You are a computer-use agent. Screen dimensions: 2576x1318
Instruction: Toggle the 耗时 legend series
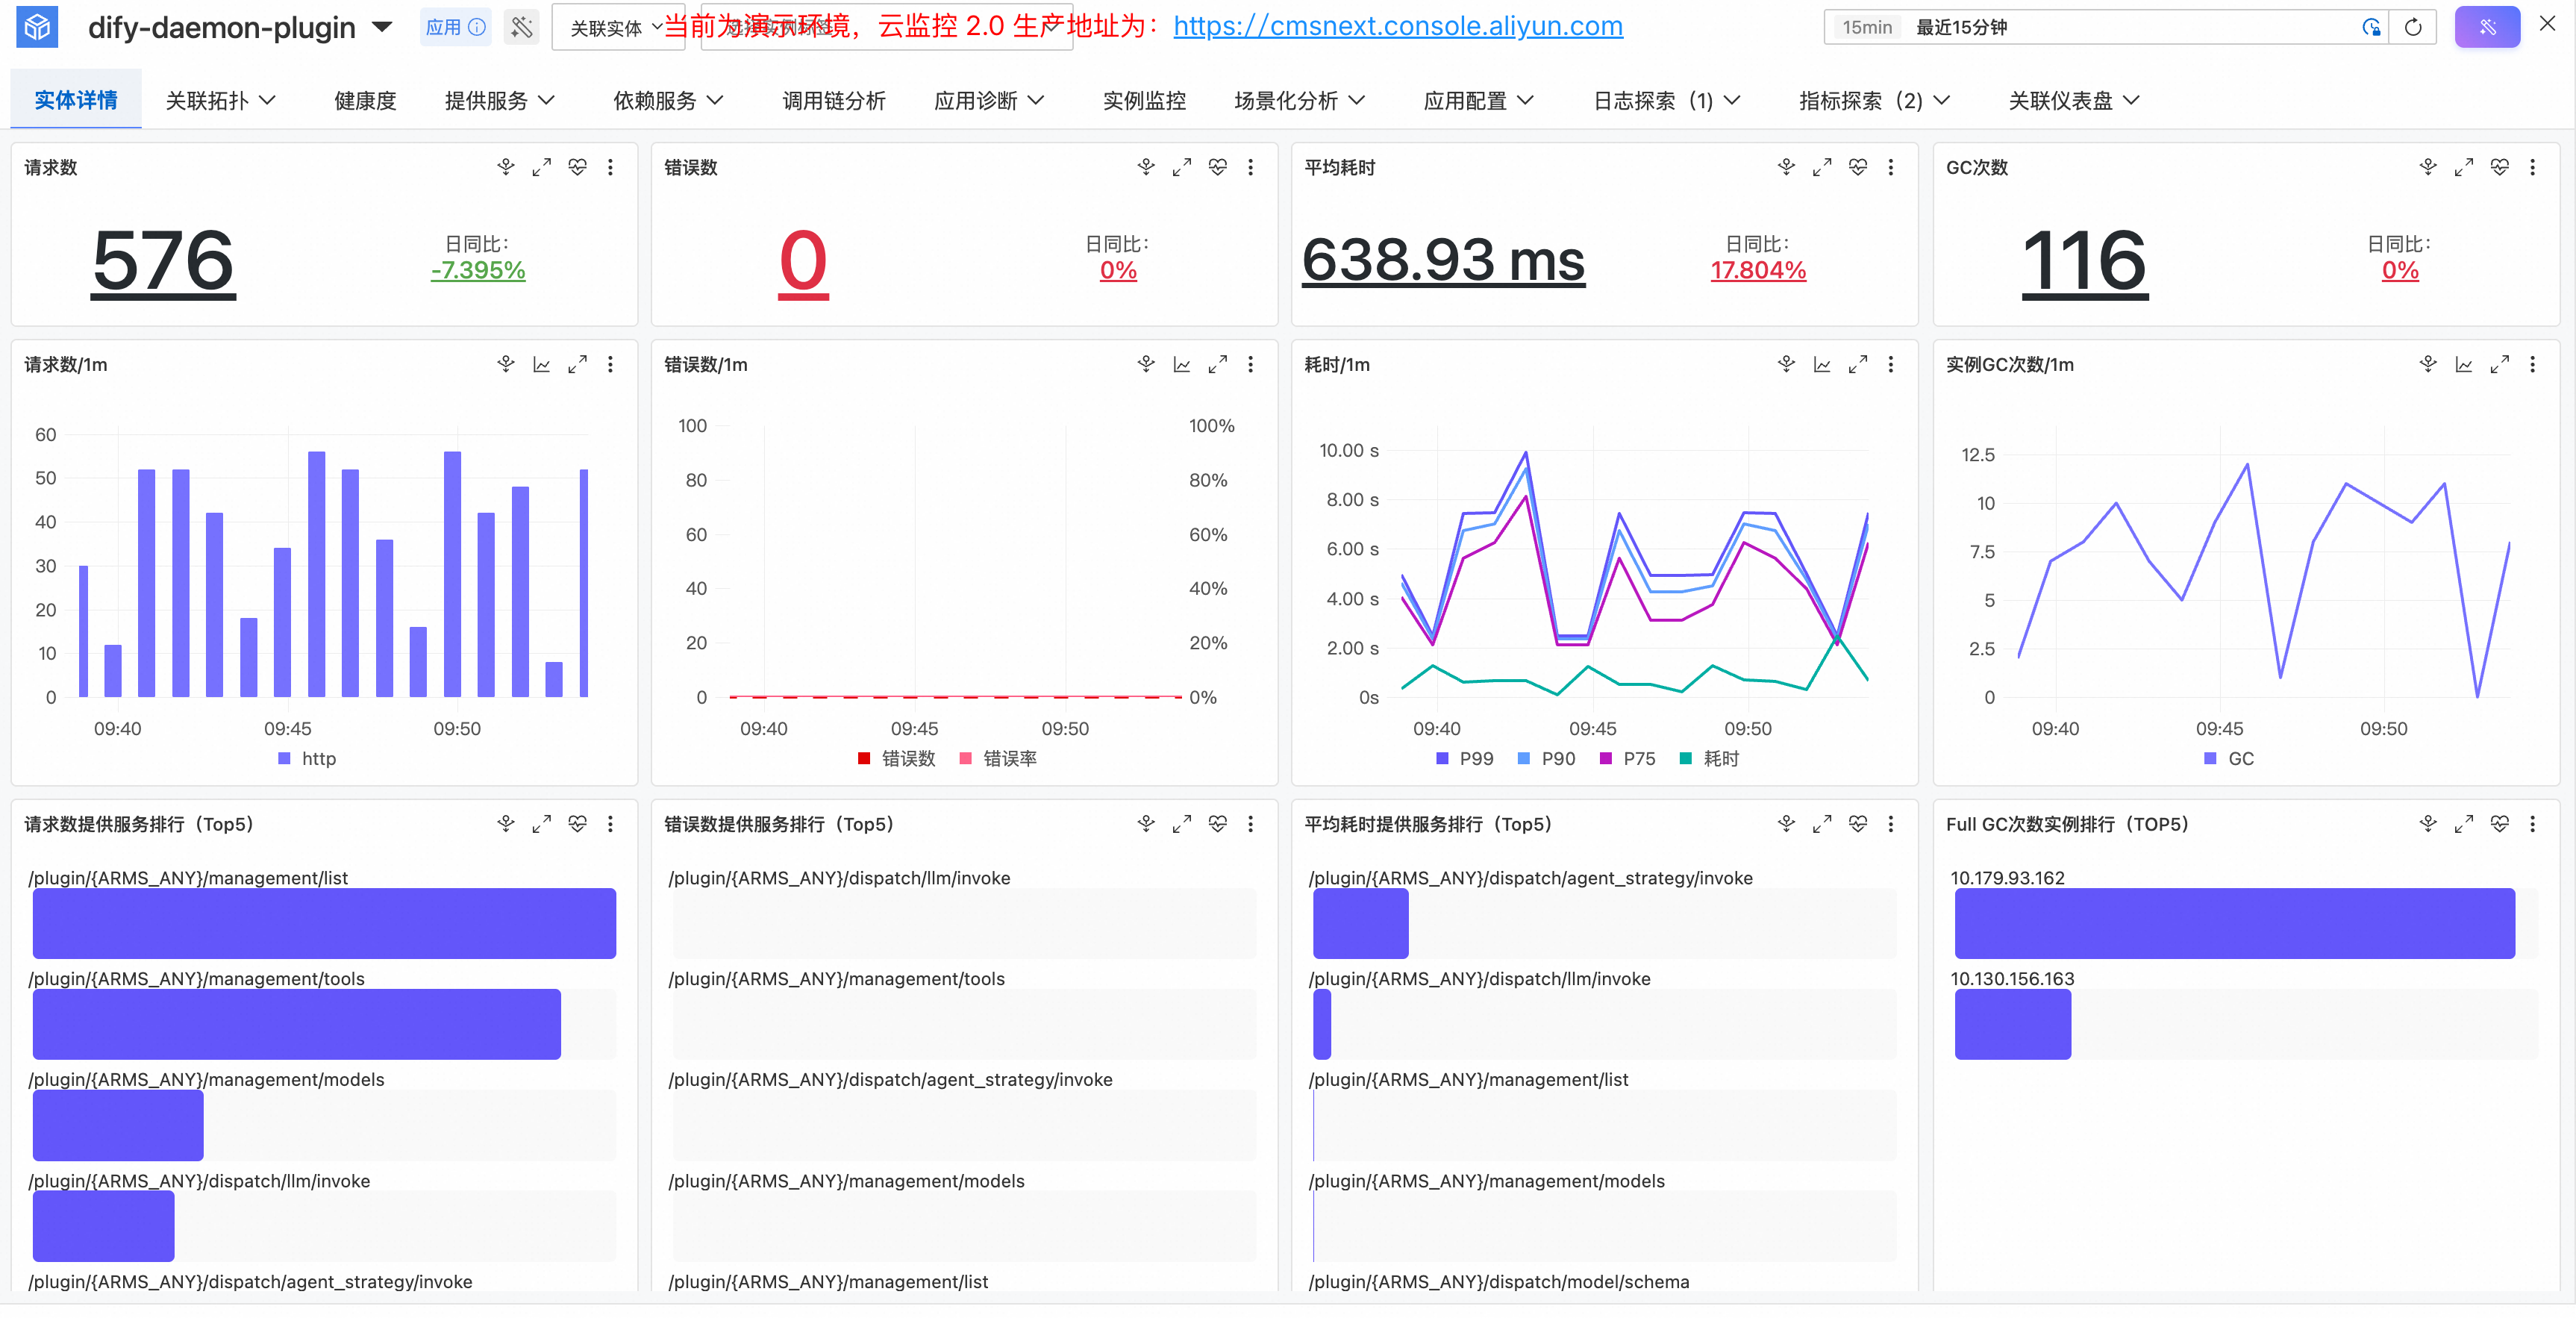[1710, 758]
